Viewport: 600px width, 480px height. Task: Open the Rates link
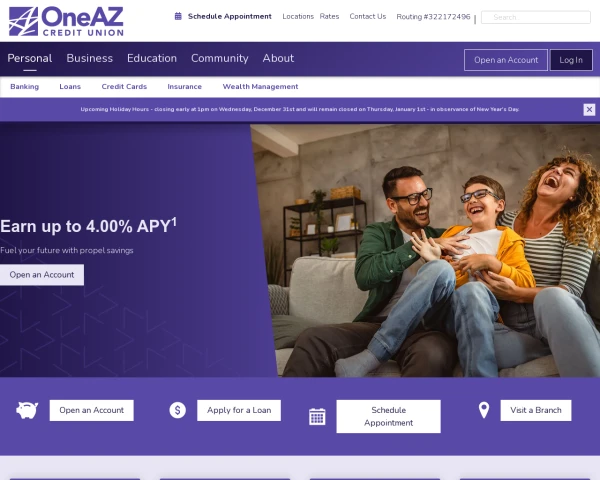(x=329, y=16)
